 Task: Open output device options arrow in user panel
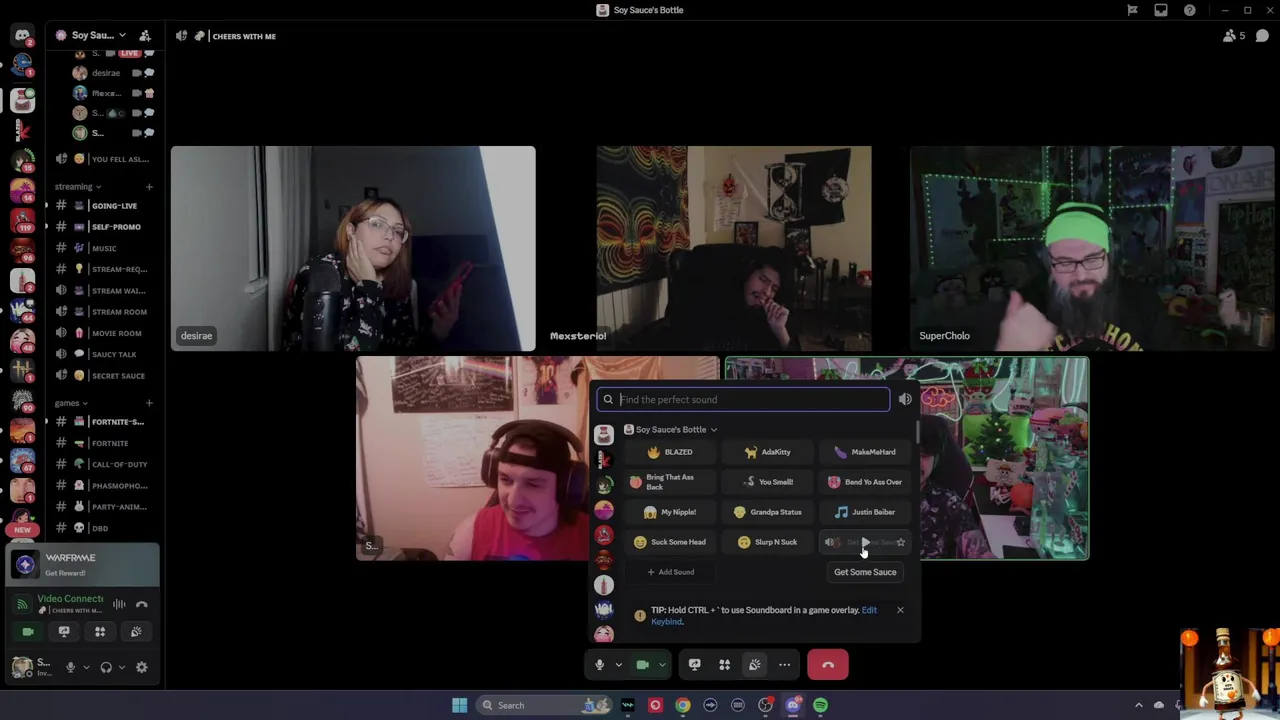pyautogui.click(x=122, y=667)
